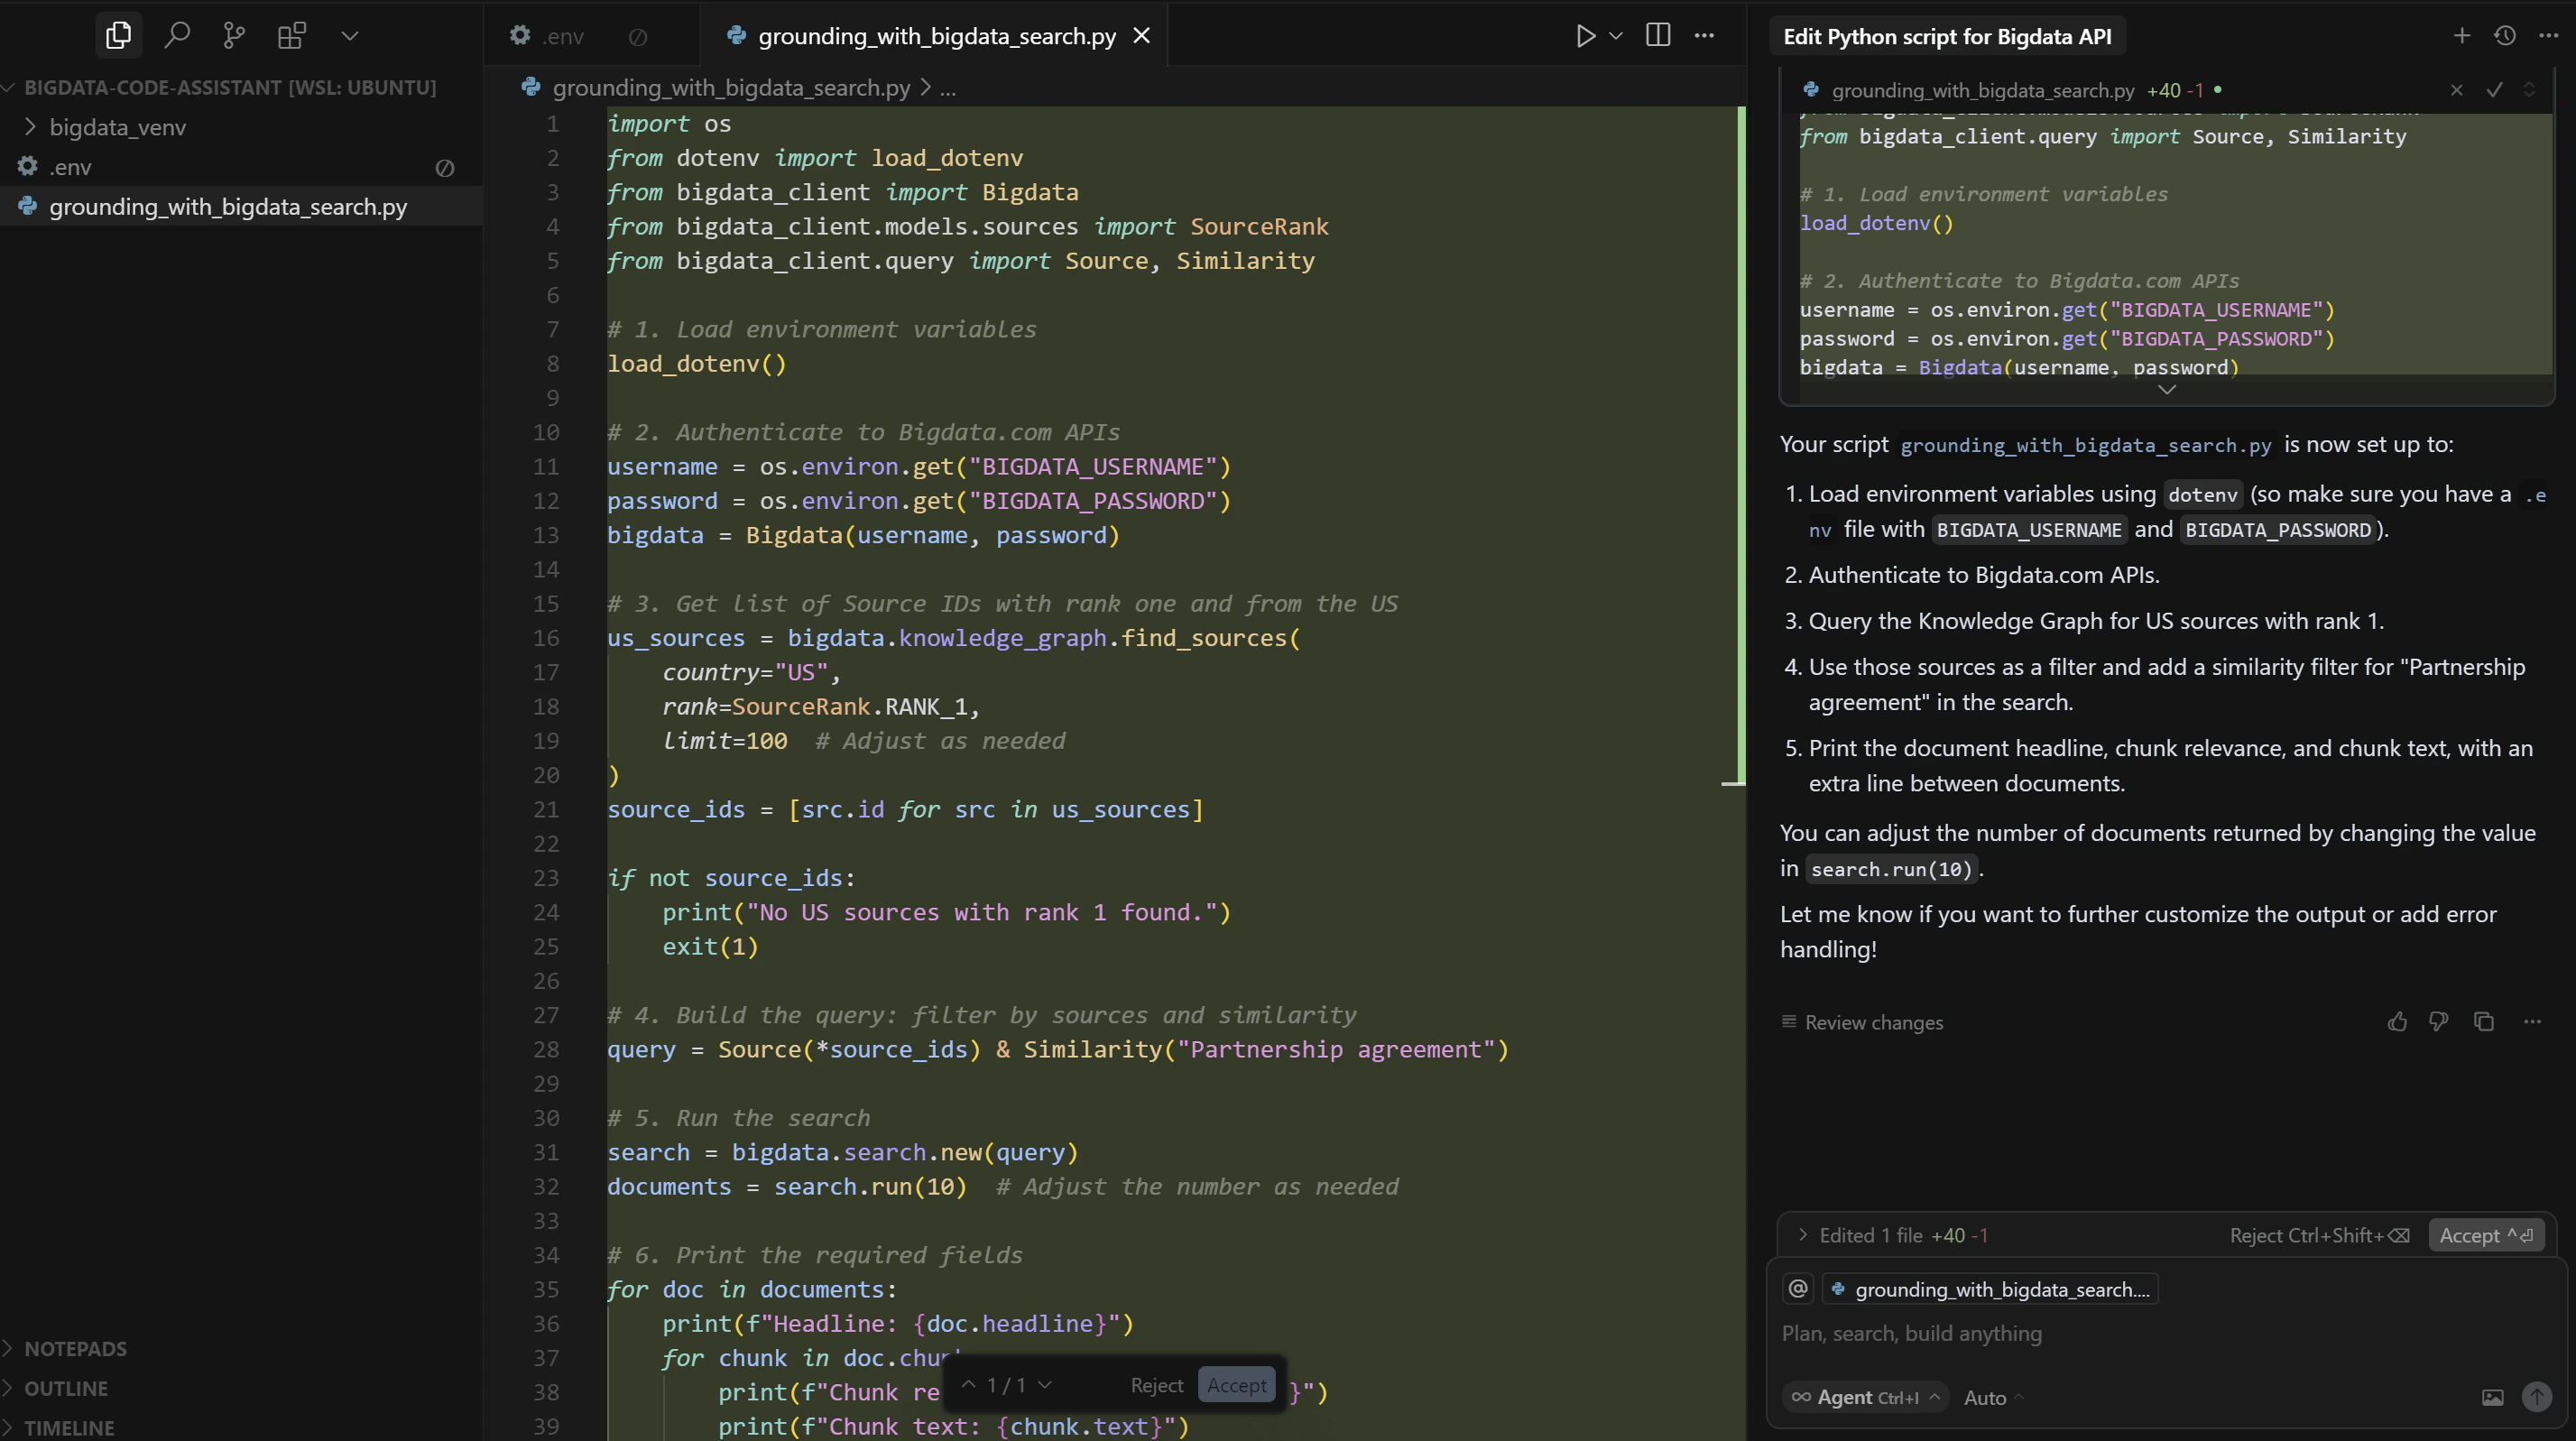Click the 'load_dotenv()' call on line 8

pos(697,364)
